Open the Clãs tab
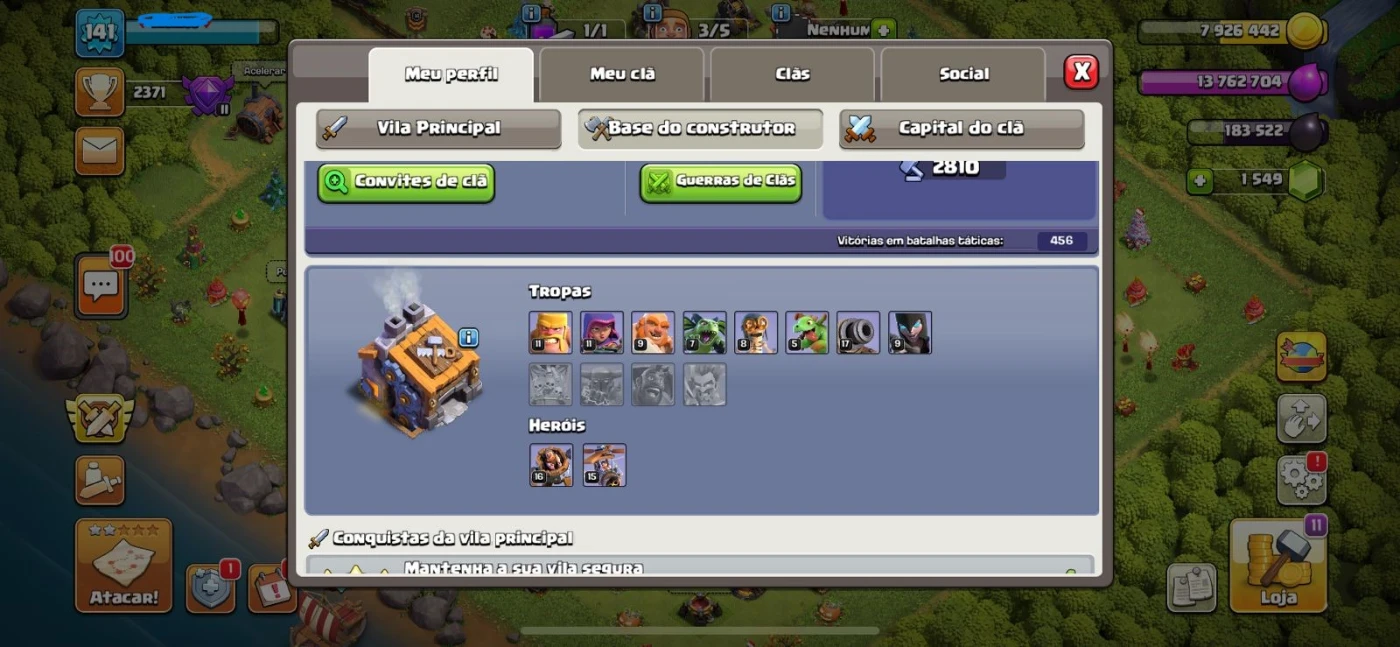This screenshot has width=1400, height=647. (792, 74)
